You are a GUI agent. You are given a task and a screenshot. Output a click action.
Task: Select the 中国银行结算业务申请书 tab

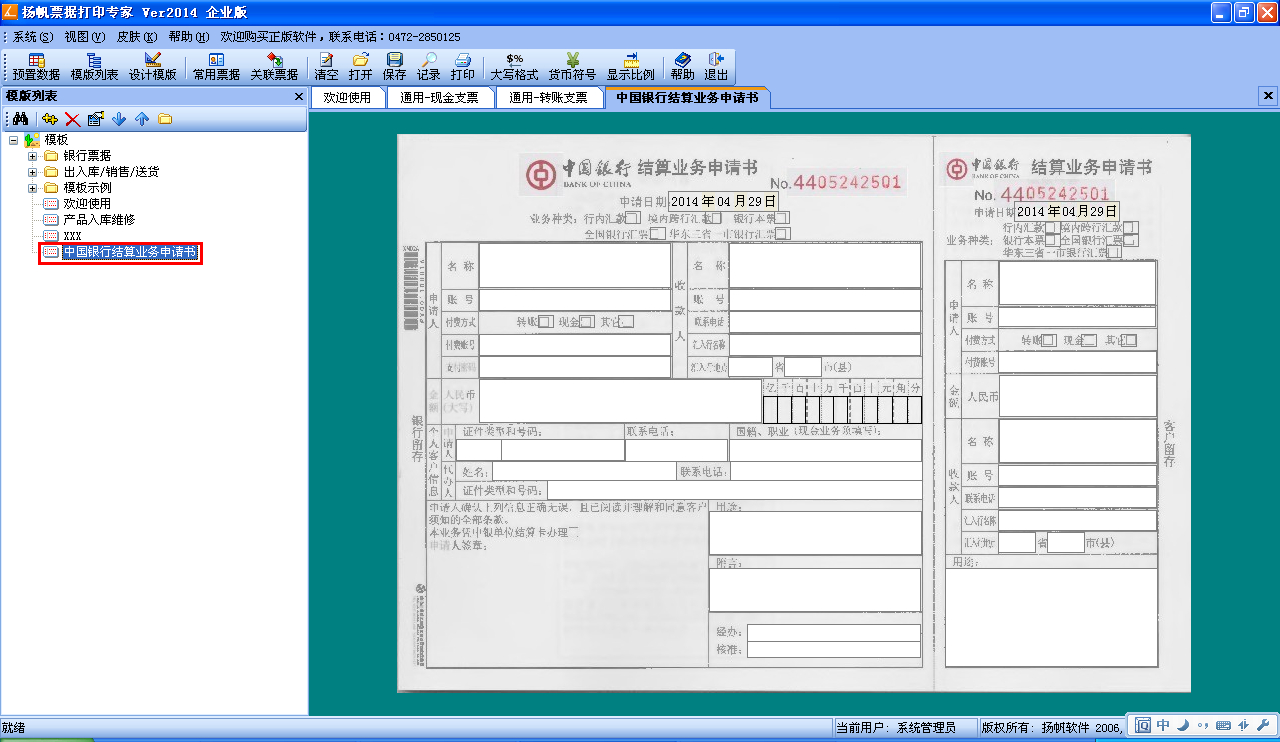(x=687, y=97)
